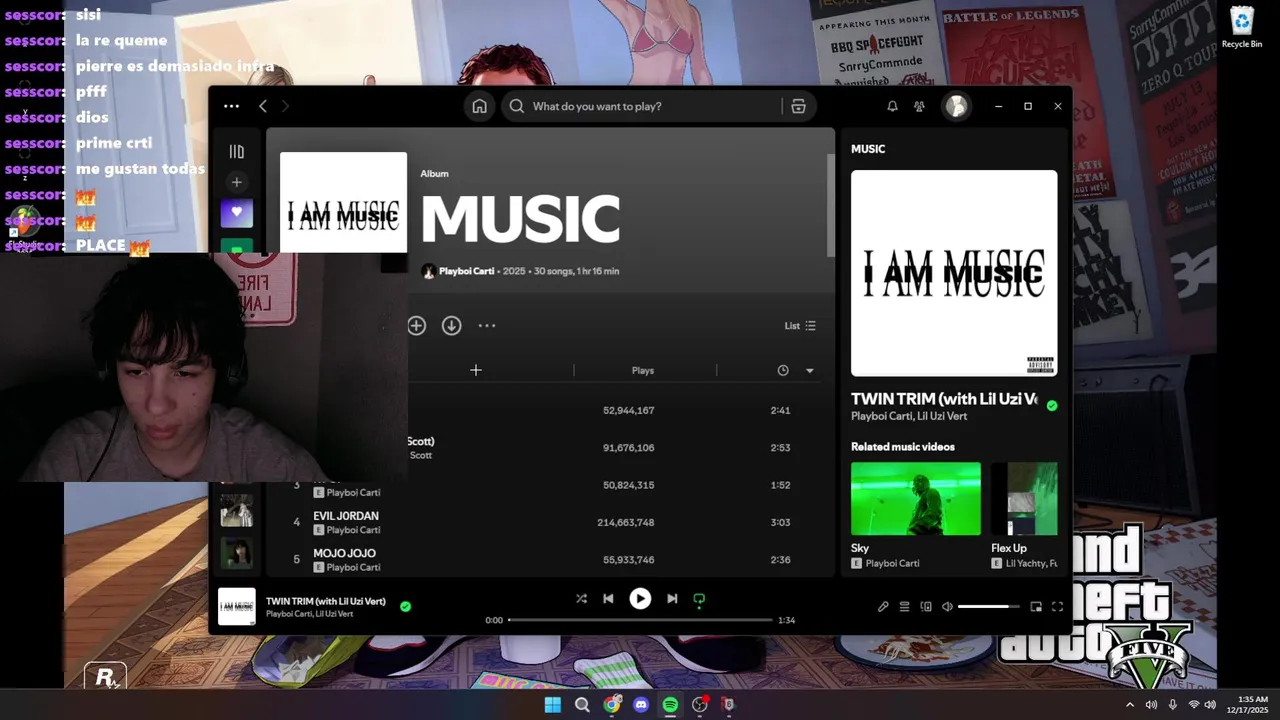Click the now playing bar album thumbnail
This screenshot has height=720, width=1280.
point(237,607)
